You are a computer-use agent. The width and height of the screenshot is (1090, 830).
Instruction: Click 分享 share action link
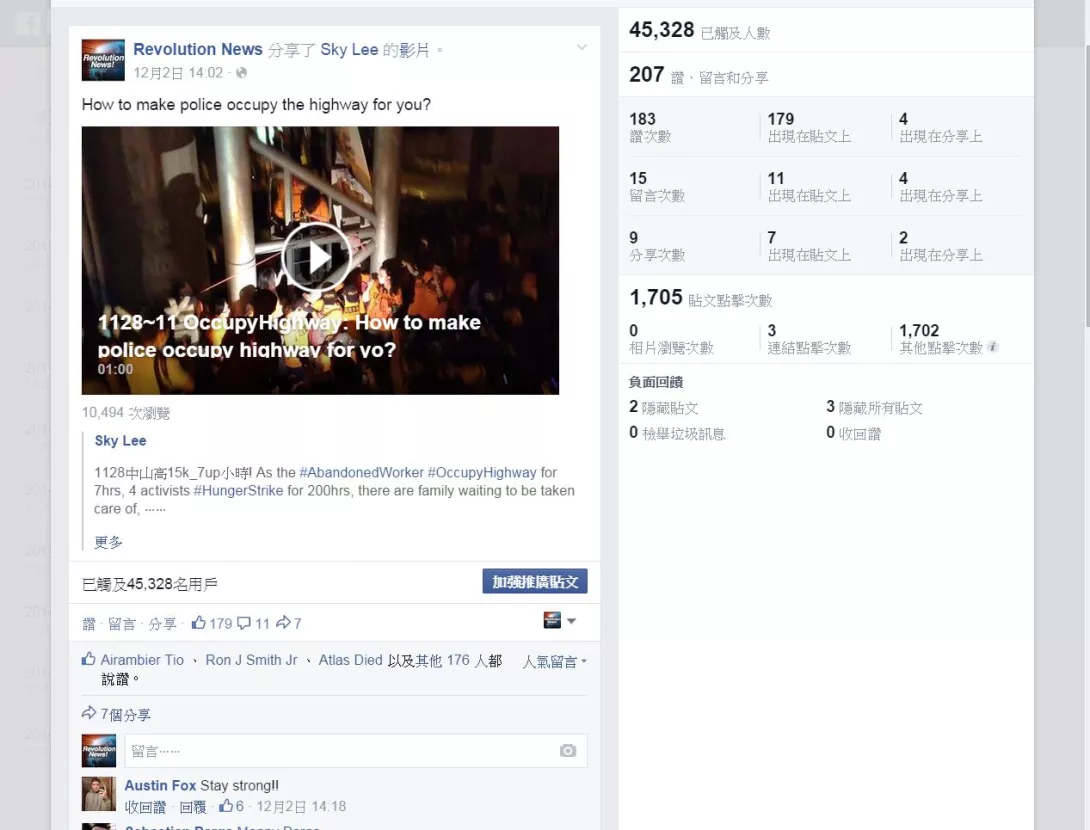(x=162, y=624)
